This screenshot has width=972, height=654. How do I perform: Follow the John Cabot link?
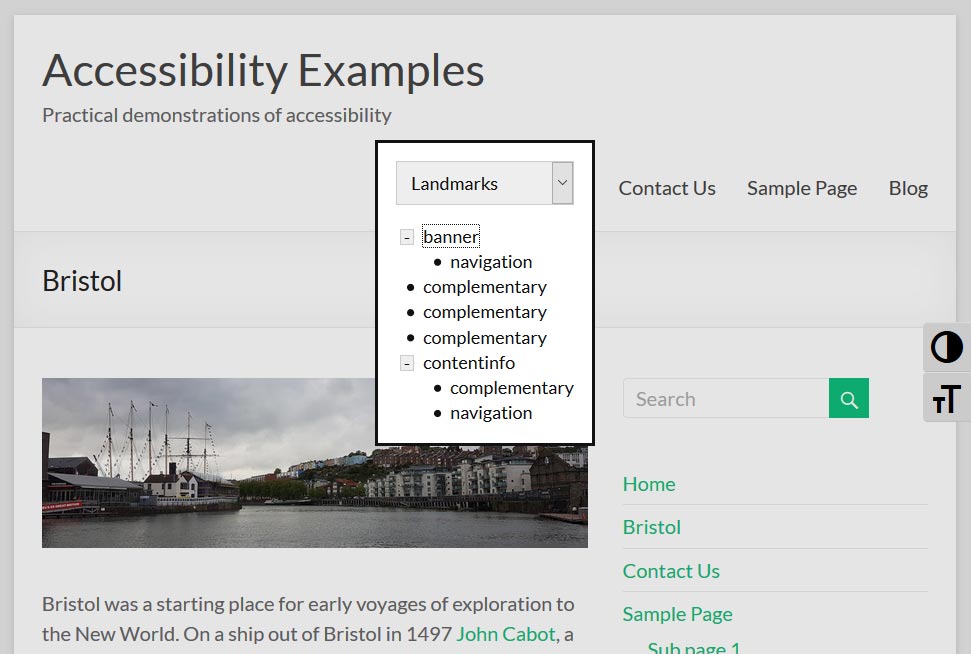click(x=506, y=634)
